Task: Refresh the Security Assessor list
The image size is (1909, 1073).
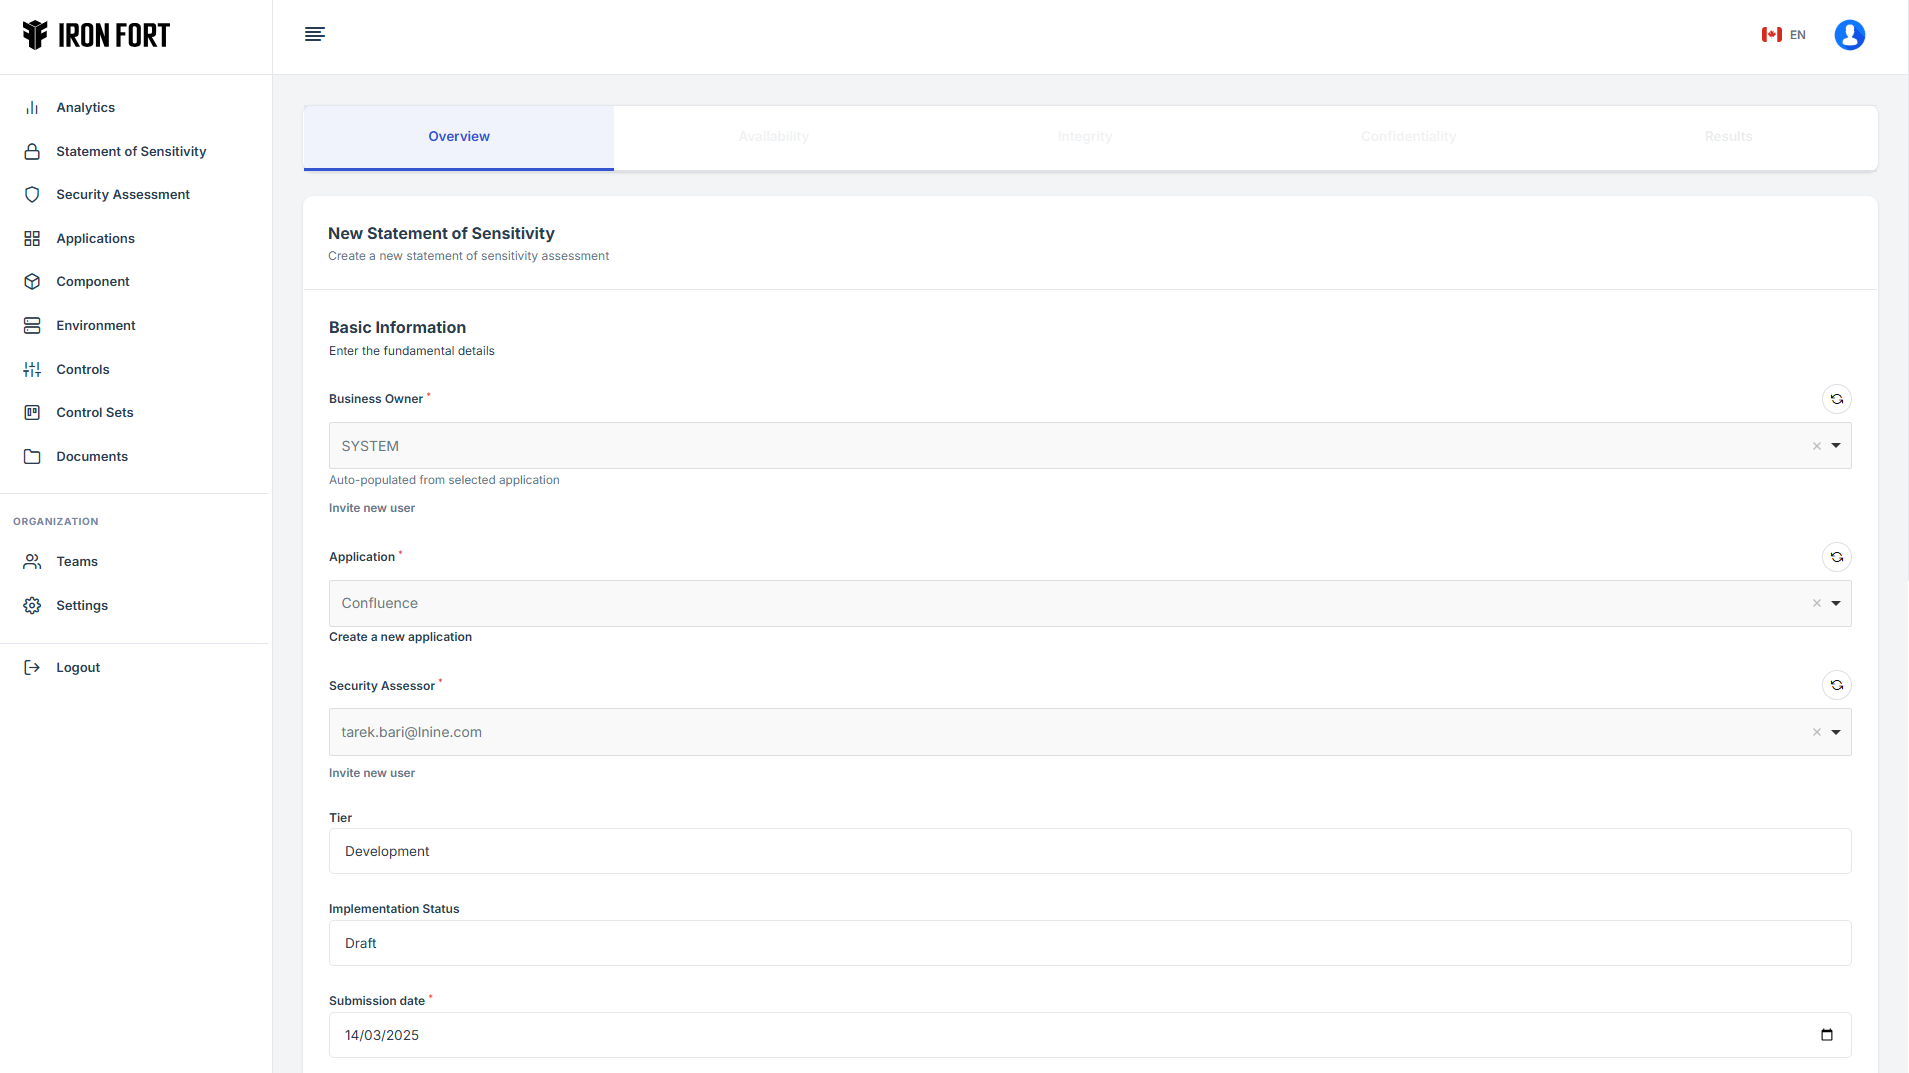Action: [1836, 685]
